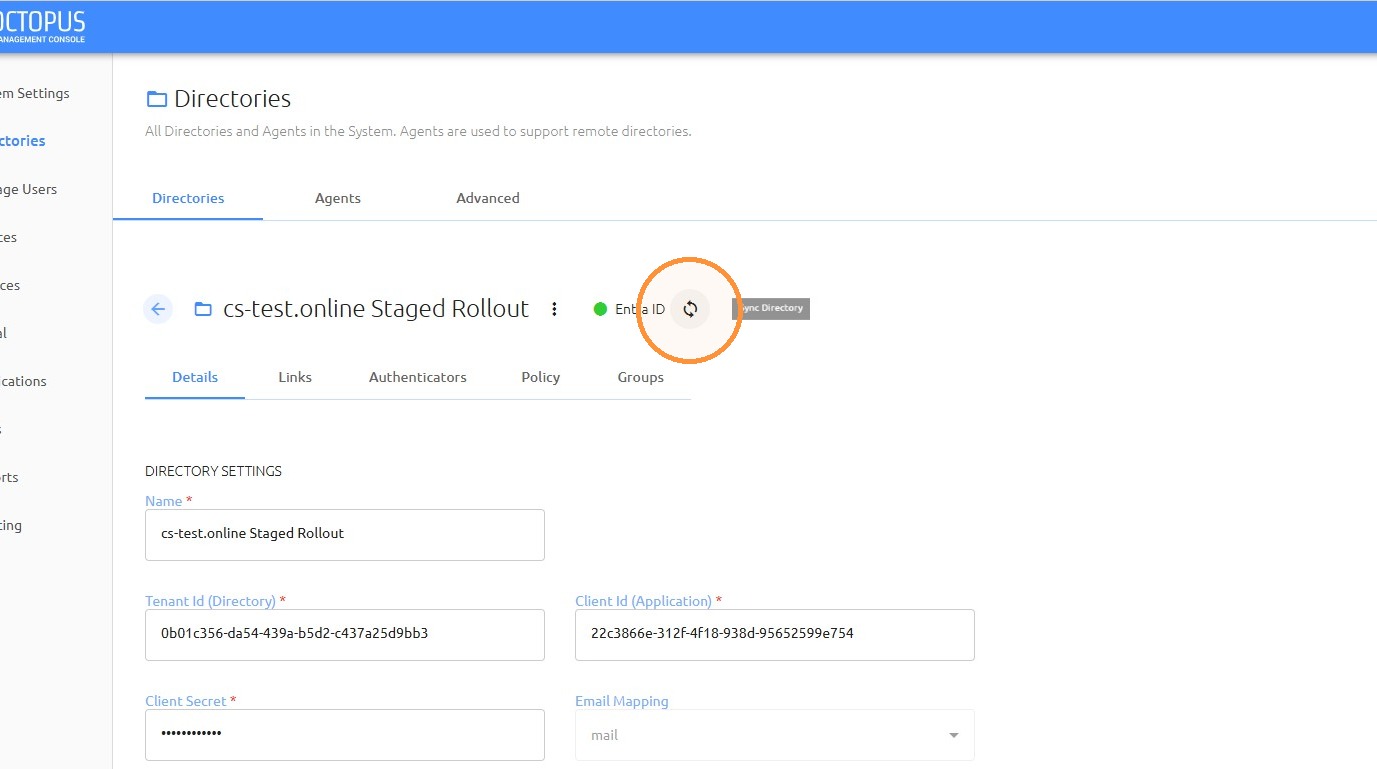Show the Groups sub-tab
The width and height of the screenshot is (1377, 769).
click(641, 377)
